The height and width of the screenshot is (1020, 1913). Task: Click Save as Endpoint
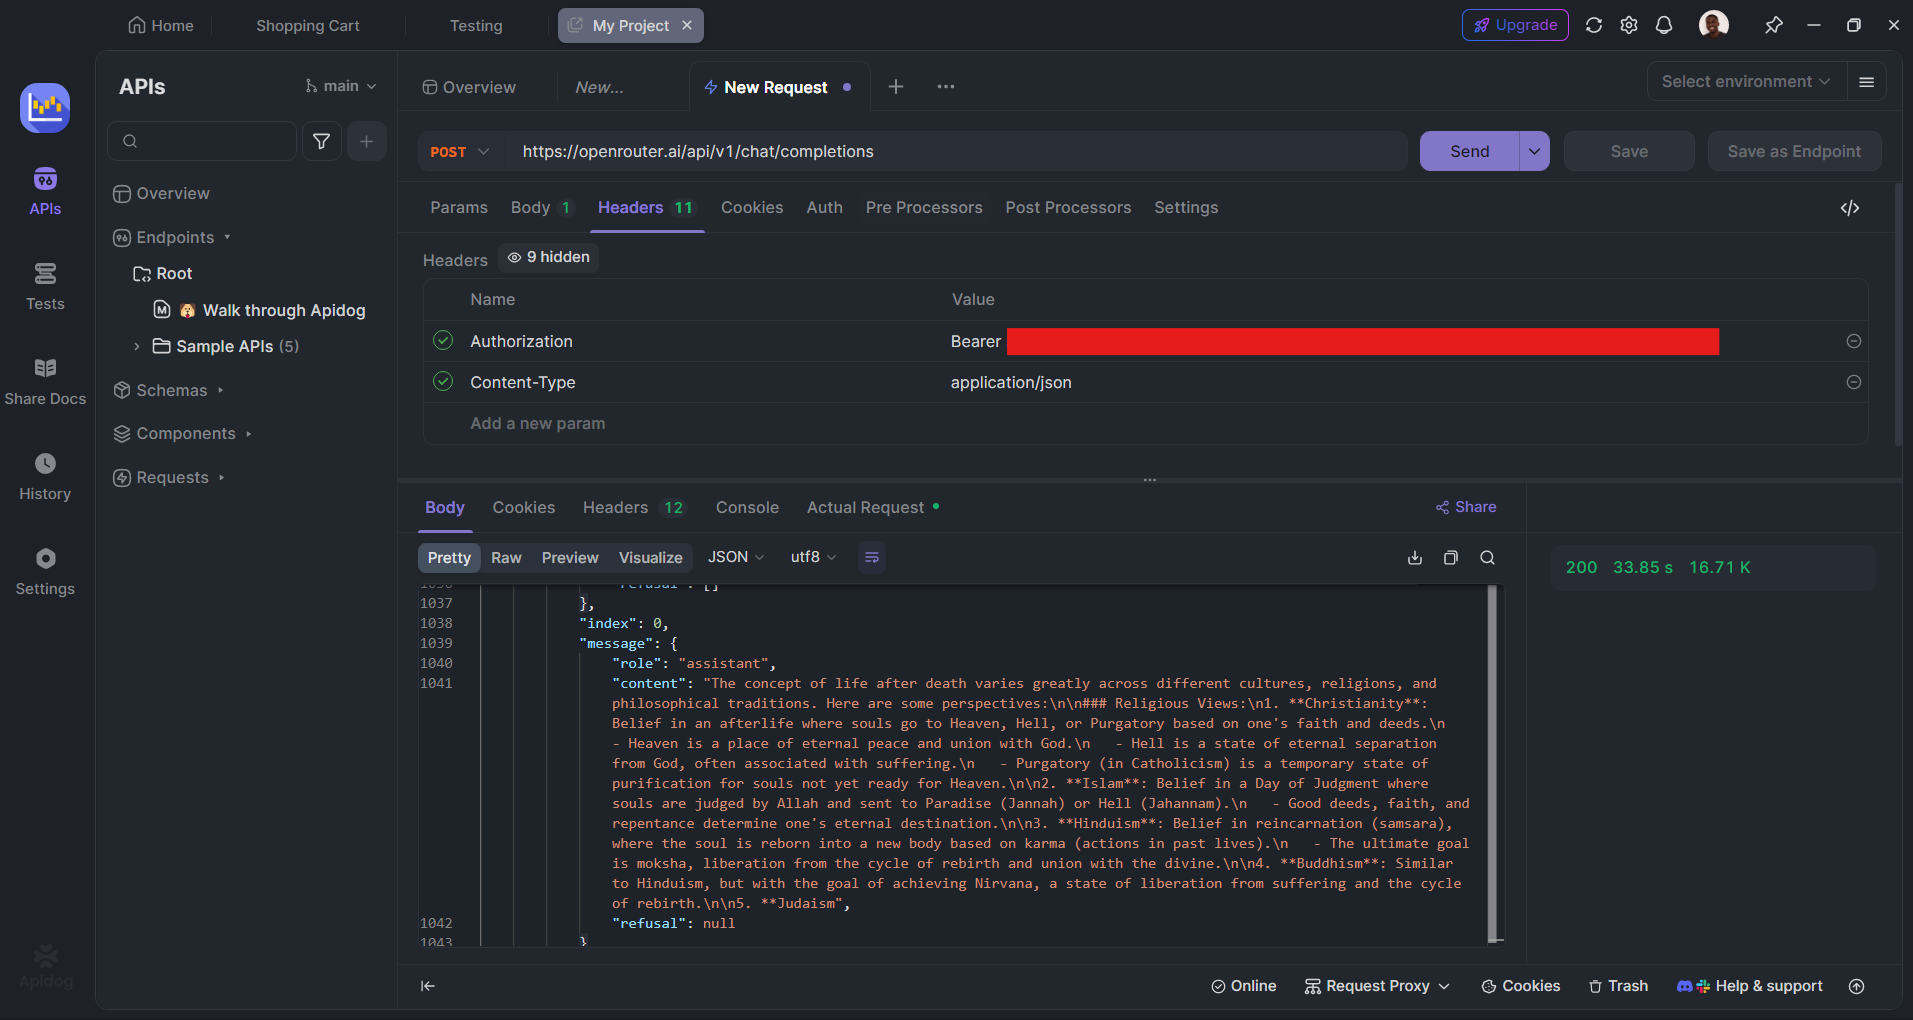coord(1794,151)
